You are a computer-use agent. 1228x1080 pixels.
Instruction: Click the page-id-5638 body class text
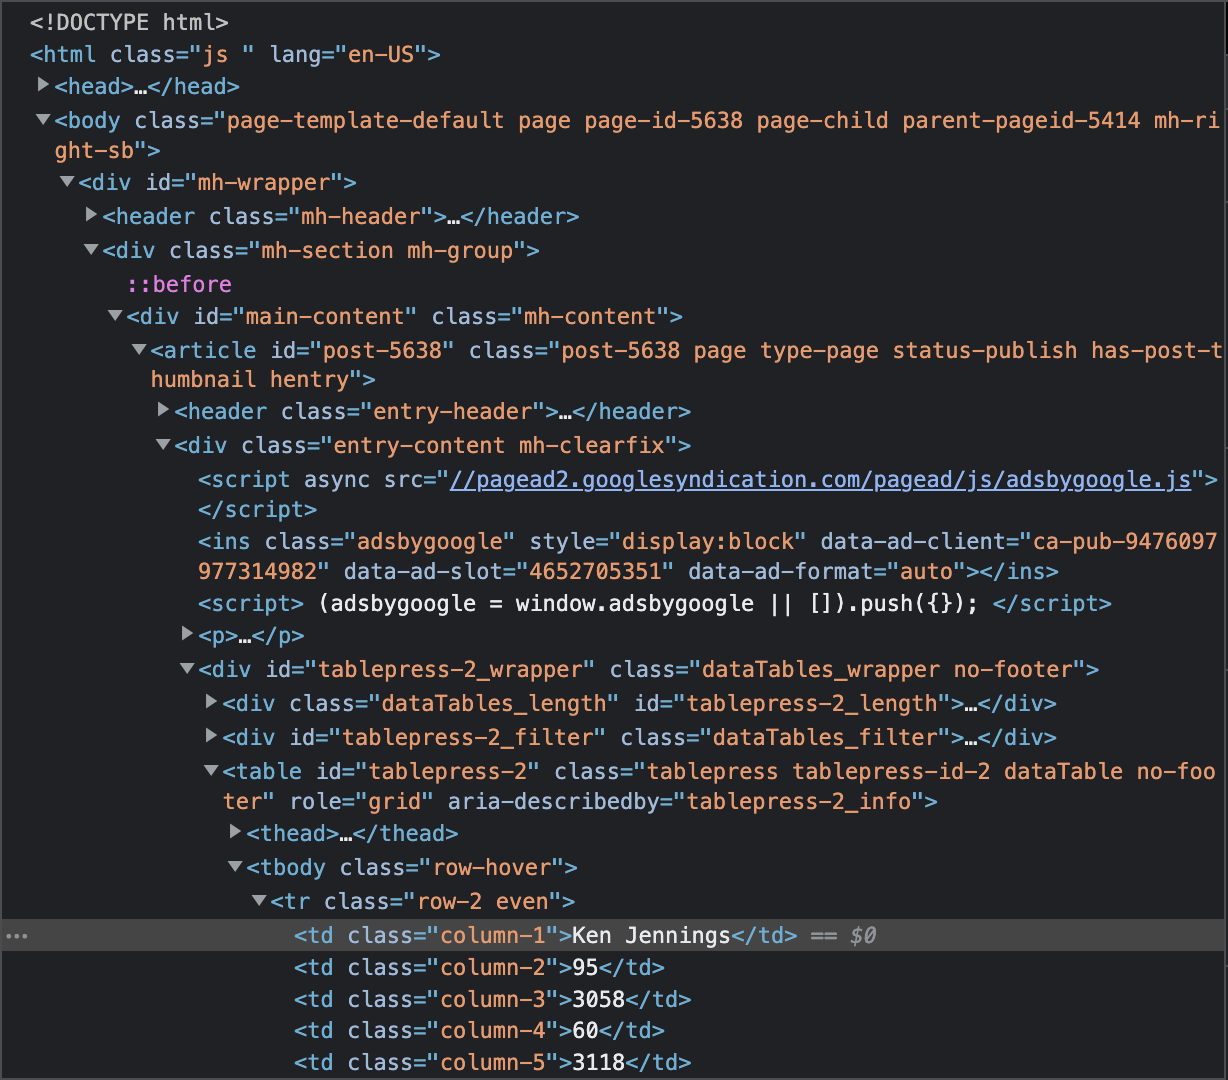point(664,120)
